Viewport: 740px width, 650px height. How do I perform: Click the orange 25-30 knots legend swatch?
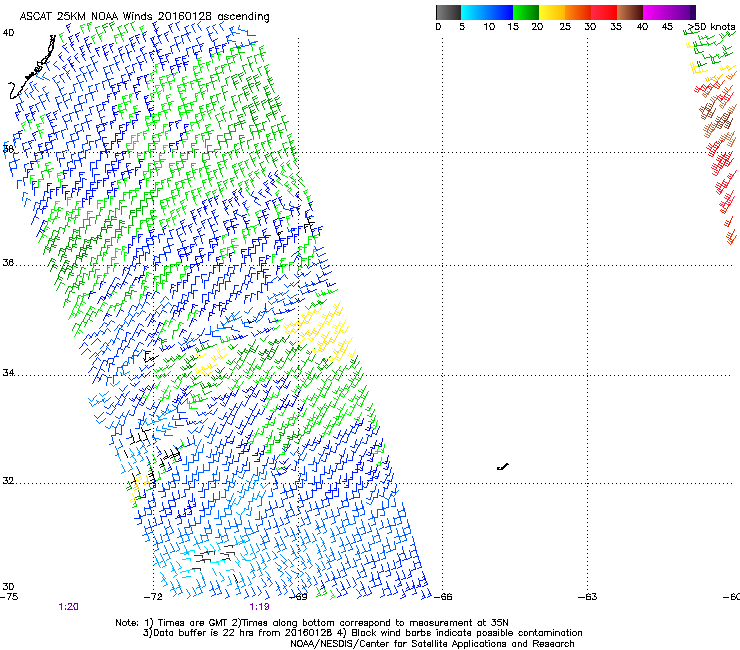(x=578, y=12)
